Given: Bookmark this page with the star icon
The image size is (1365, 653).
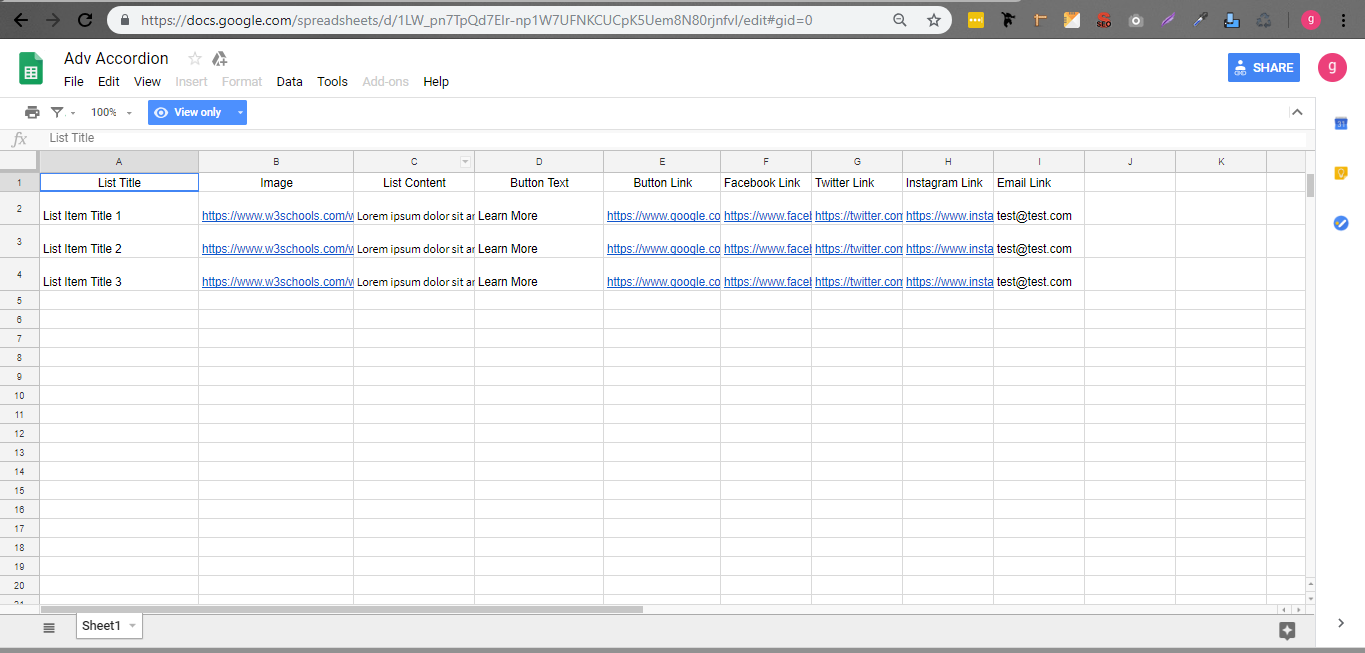Looking at the screenshot, I should coord(933,20).
